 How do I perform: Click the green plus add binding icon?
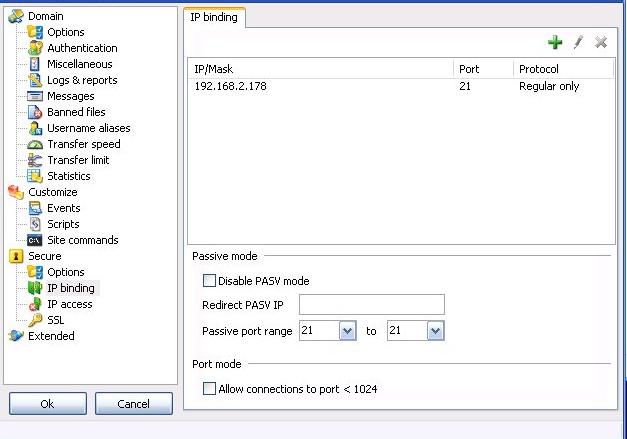coord(555,42)
